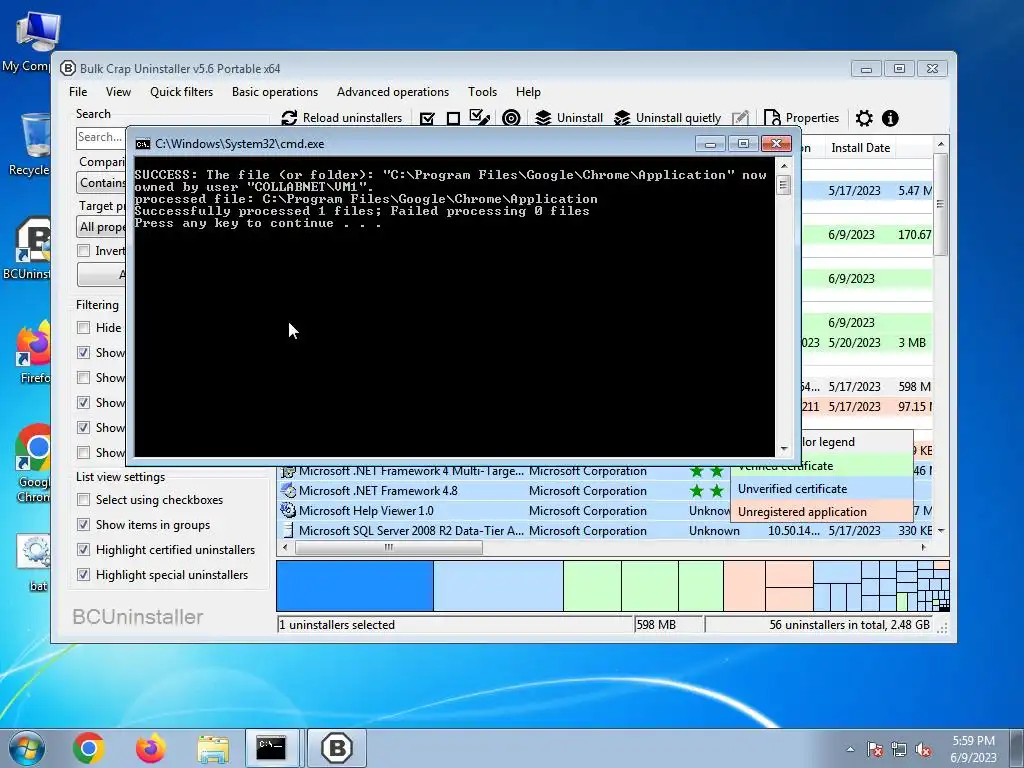Open the Quick filters menu

coord(182,92)
